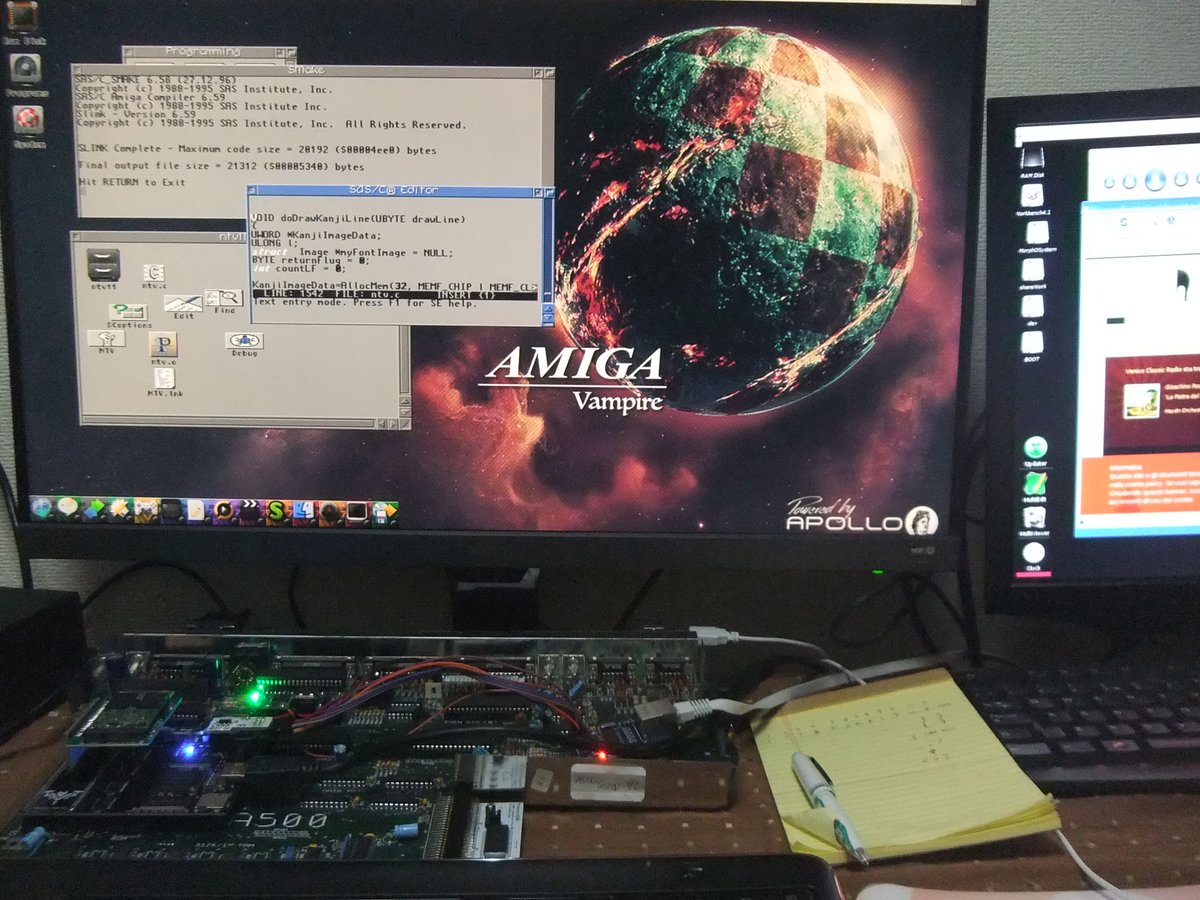Click the SAS/C Editor window title bar
This screenshot has height=900, width=1200.
(x=400, y=190)
